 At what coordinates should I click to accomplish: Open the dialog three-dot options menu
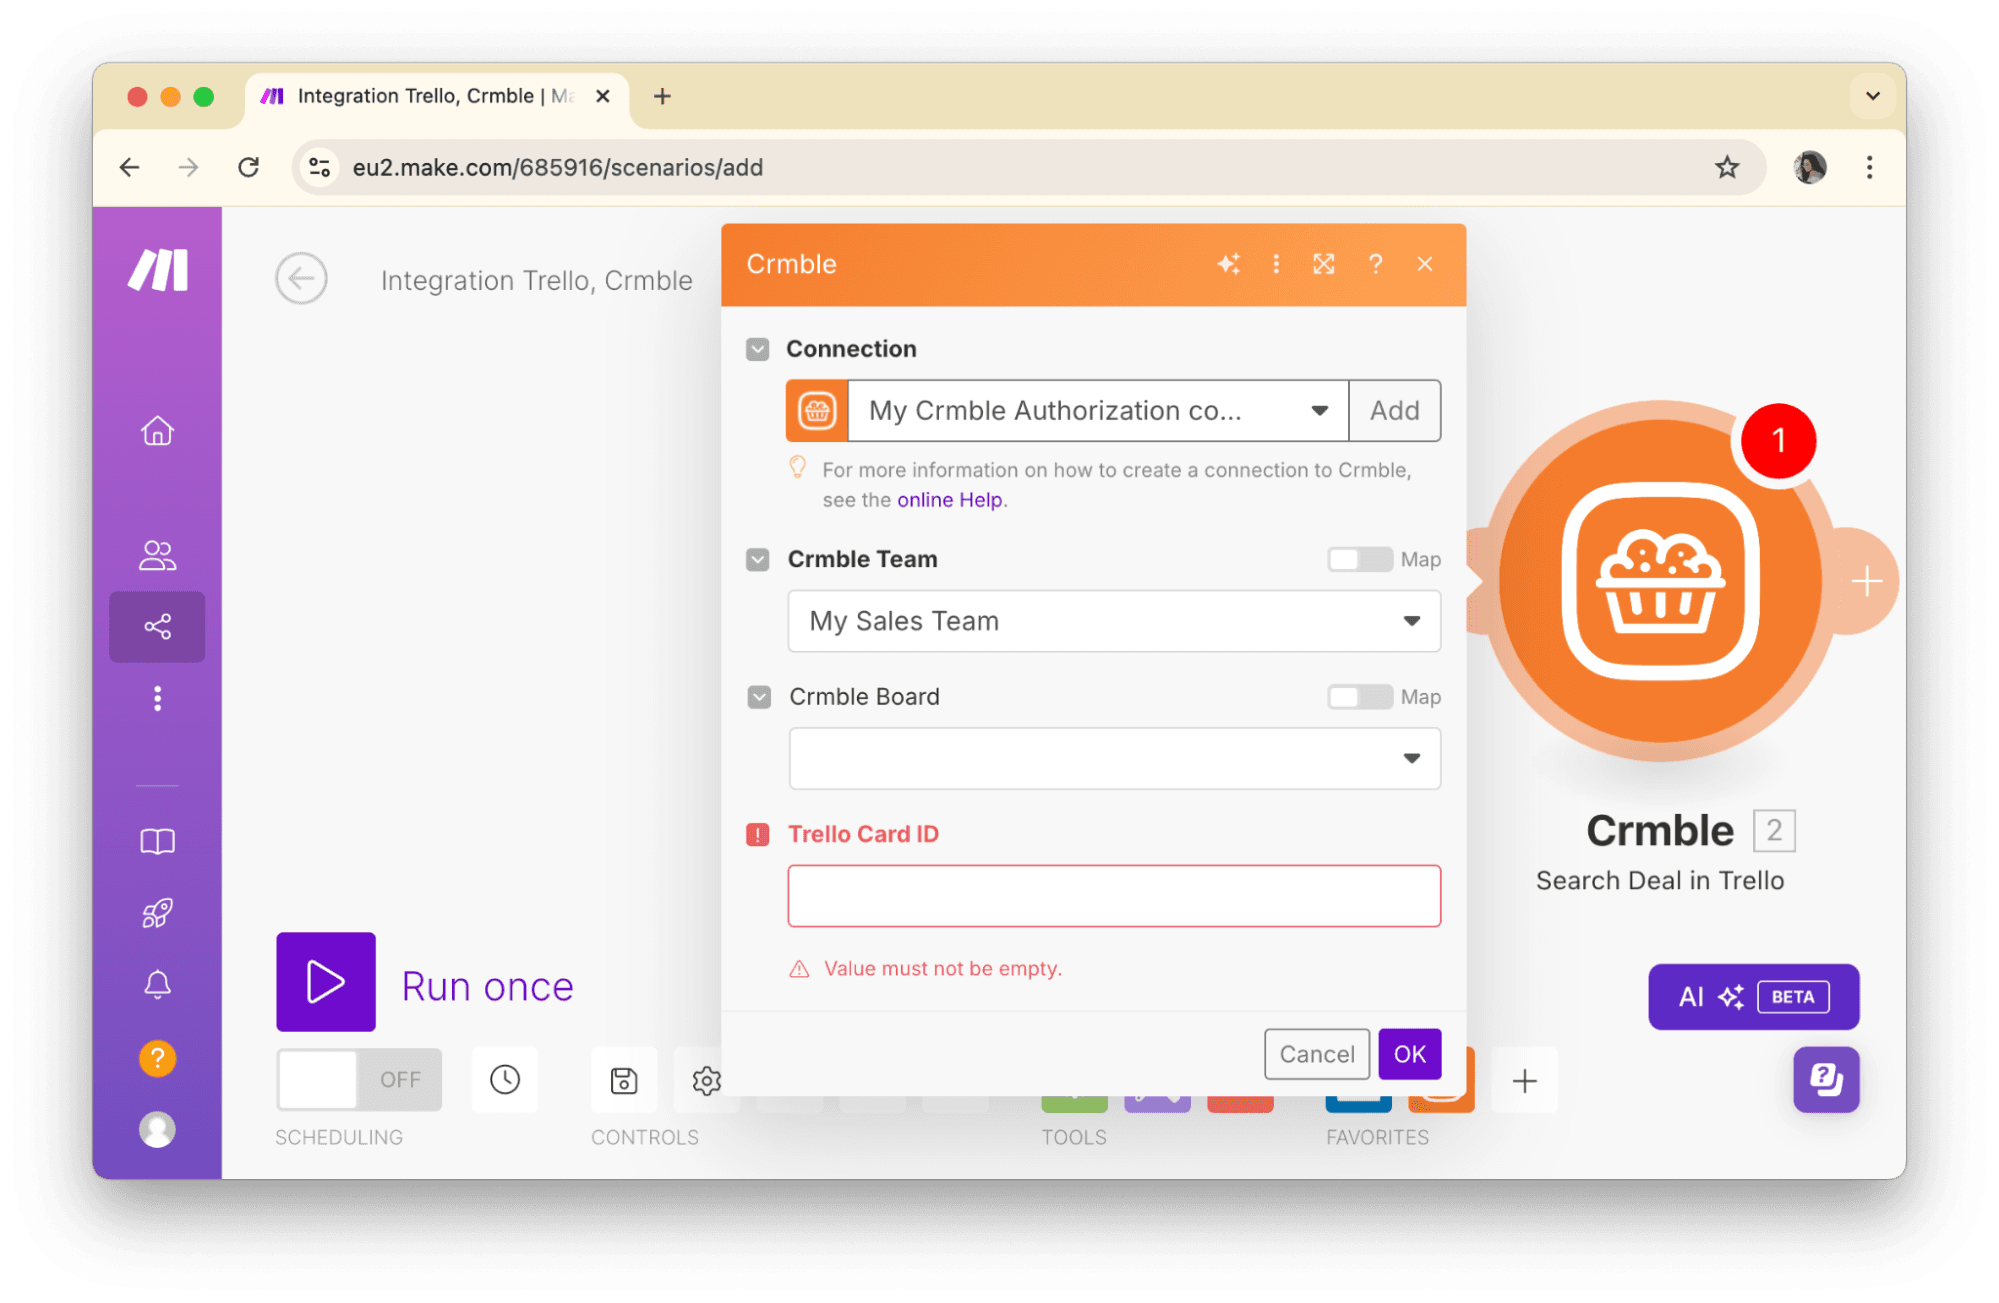tap(1276, 264)
